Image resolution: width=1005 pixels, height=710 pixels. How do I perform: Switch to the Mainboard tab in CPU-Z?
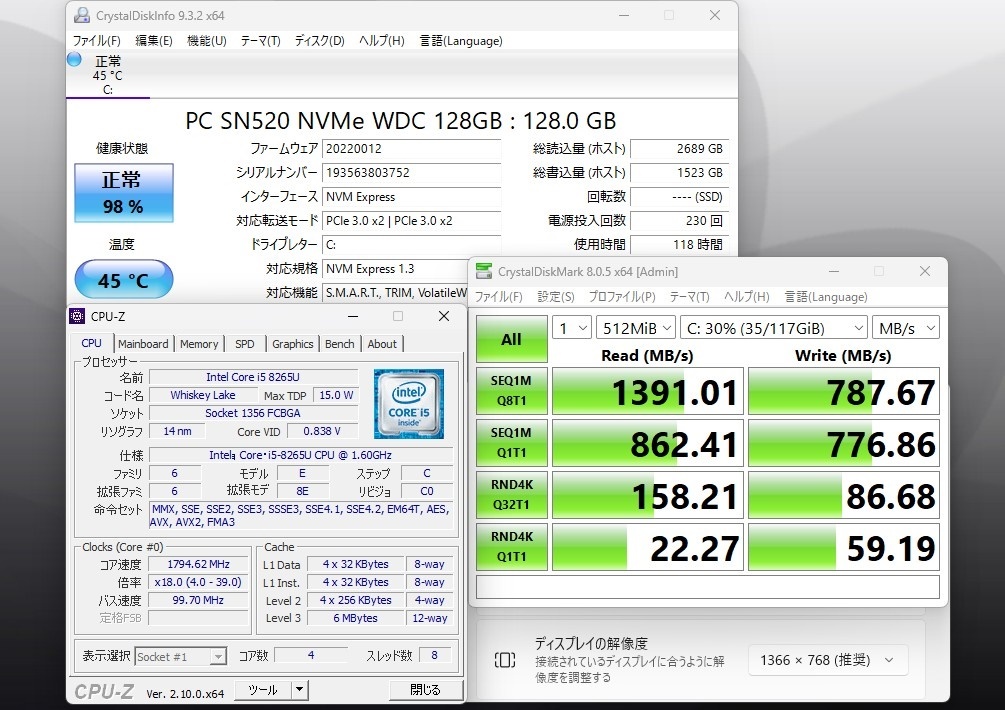143,344
